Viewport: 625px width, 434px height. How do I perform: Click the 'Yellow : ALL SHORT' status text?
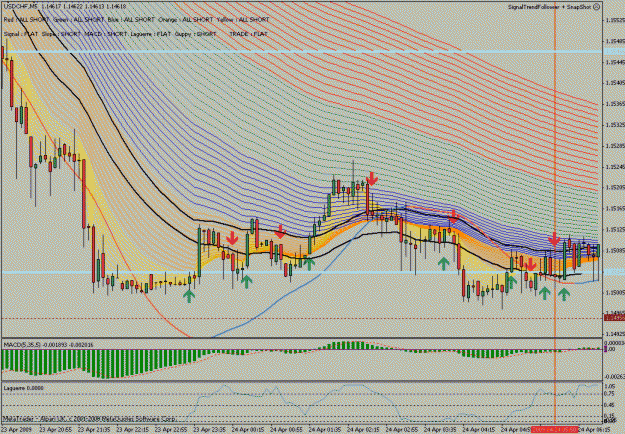click(243, 20)
